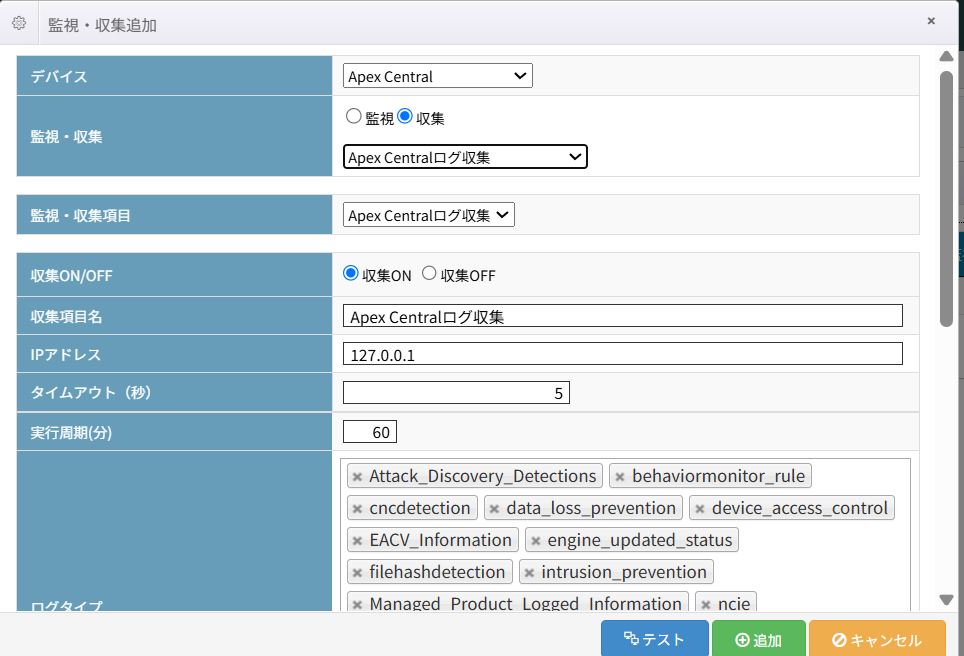Select the 収集 radio button
This screenshot has height=656, width=964.
click(405, 116)
